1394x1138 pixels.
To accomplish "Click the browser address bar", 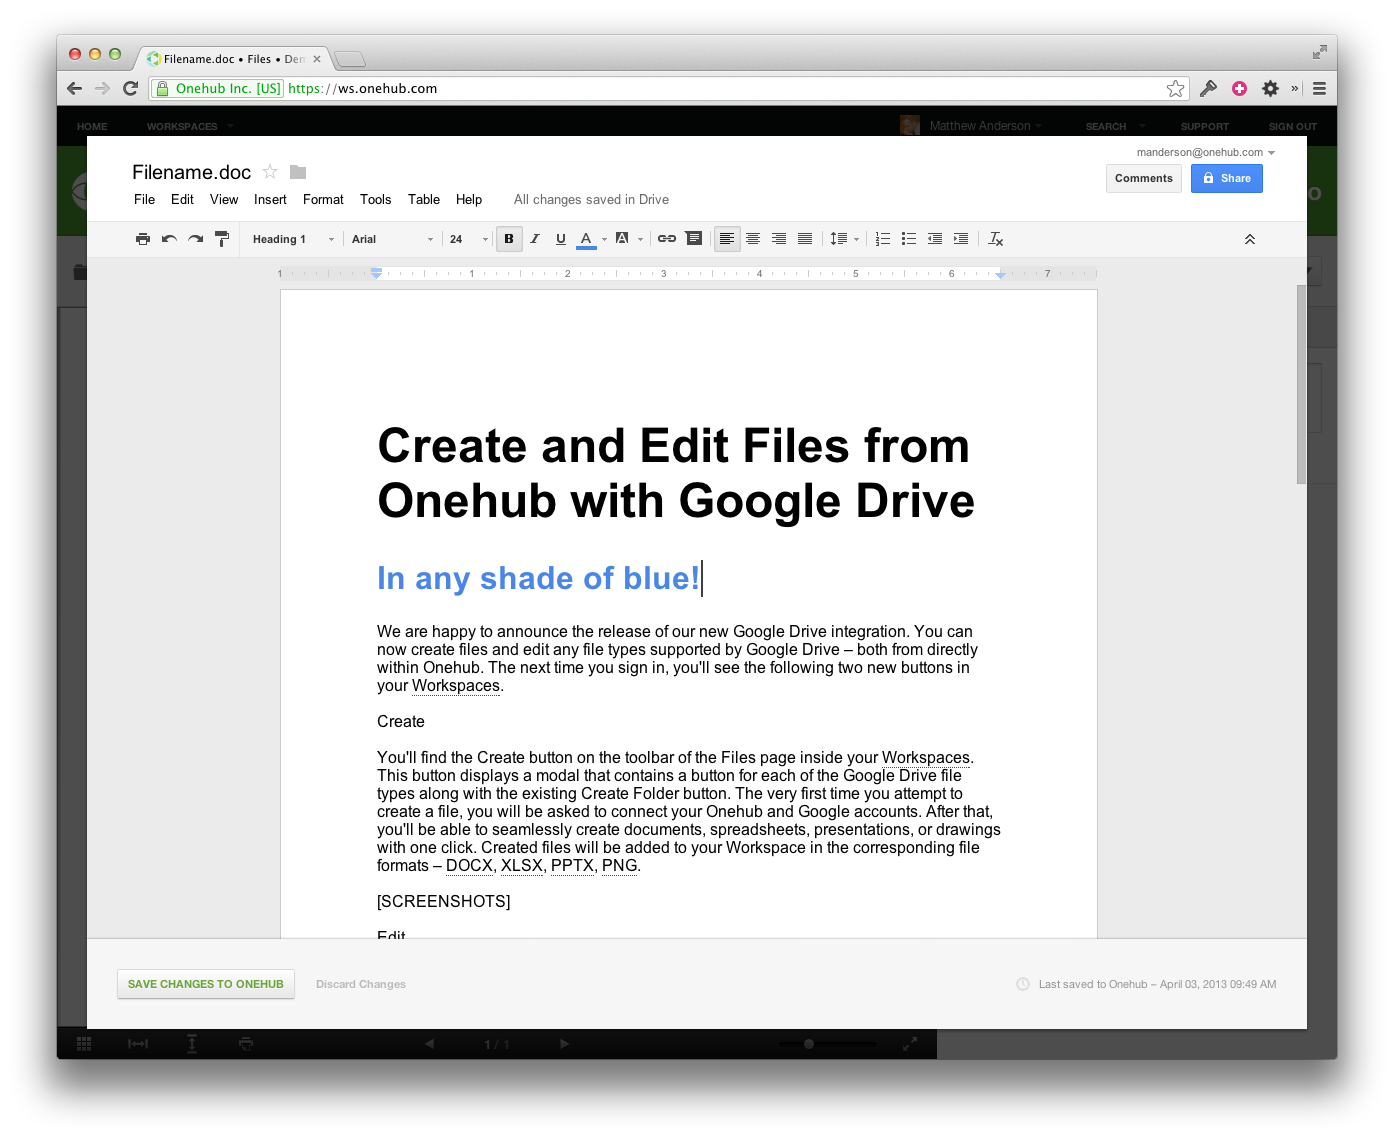I will click(x=700, y=89).
